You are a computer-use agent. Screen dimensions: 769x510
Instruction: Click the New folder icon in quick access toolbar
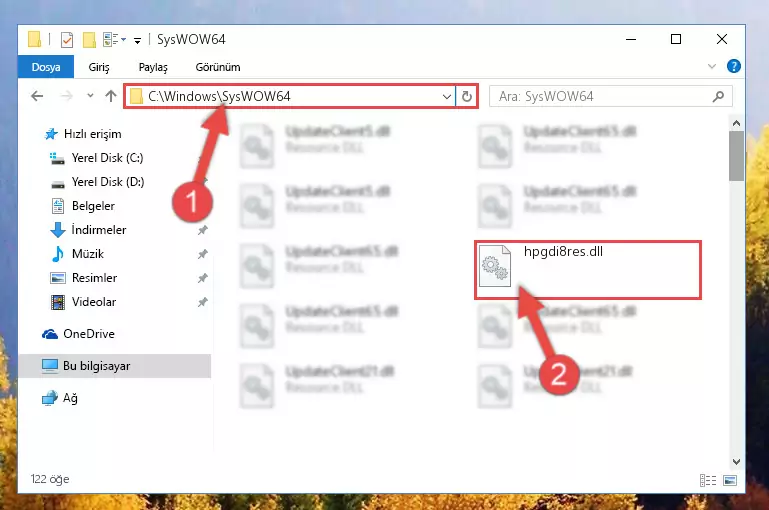click(89, 40)
